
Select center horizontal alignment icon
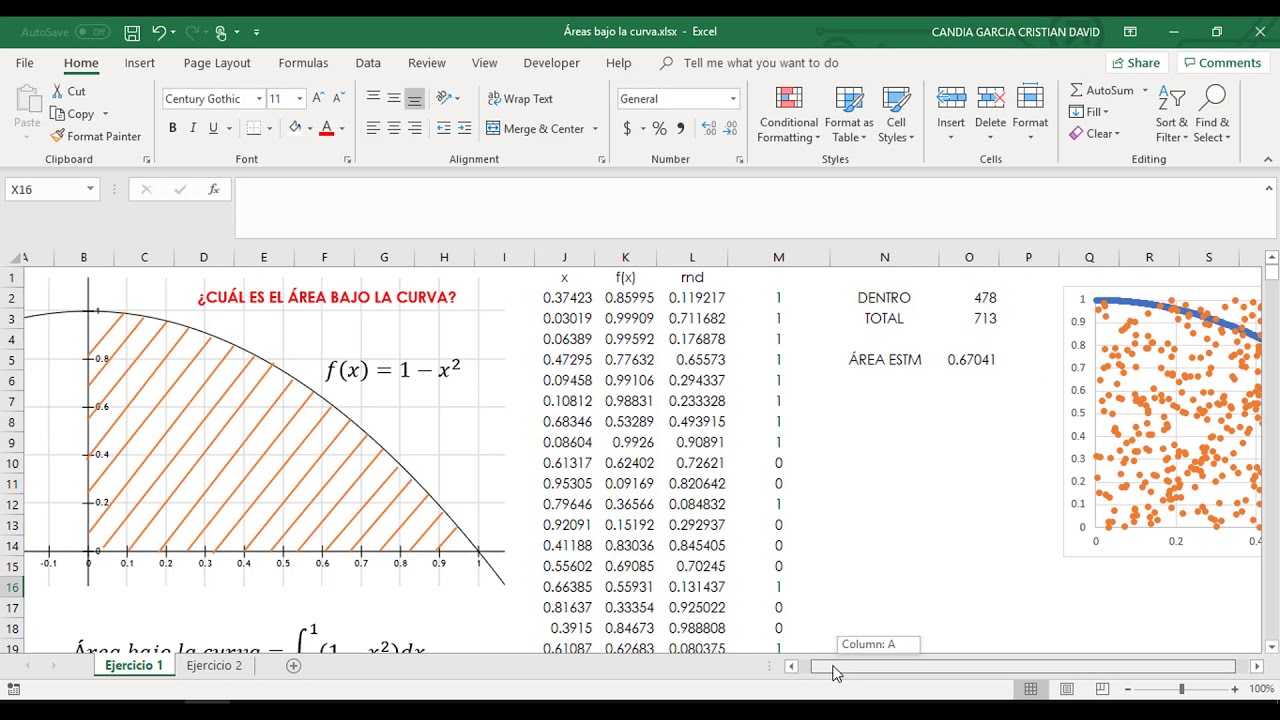point(394,128)
